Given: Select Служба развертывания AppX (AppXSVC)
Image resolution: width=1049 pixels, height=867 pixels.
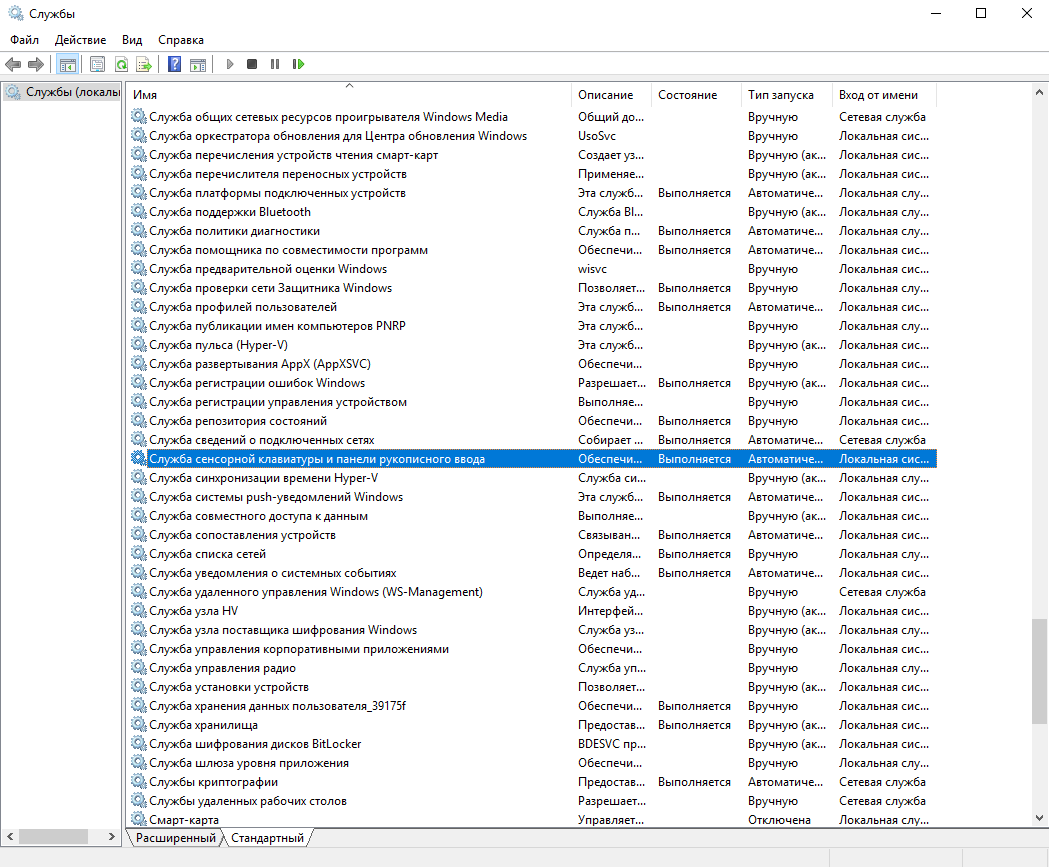Looking at the screenshot, I should click(x=533, y=364).
